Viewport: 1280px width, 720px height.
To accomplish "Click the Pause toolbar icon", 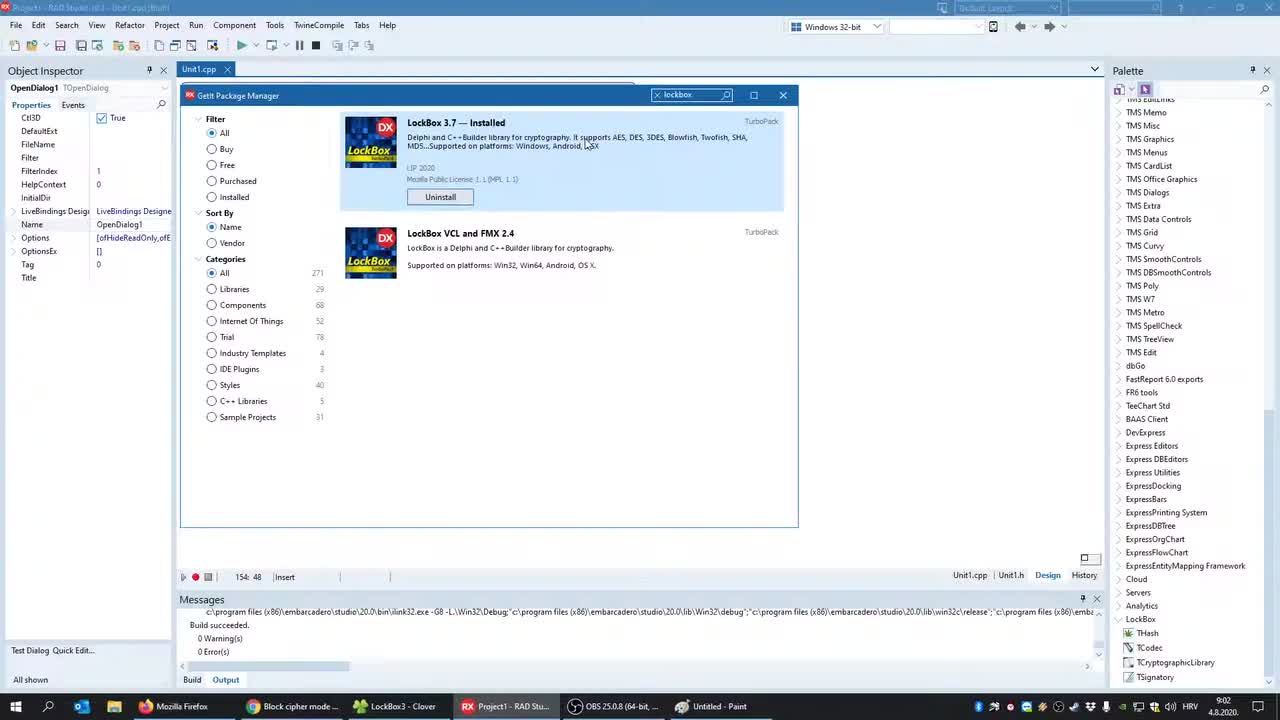I will tap(299, 45).
